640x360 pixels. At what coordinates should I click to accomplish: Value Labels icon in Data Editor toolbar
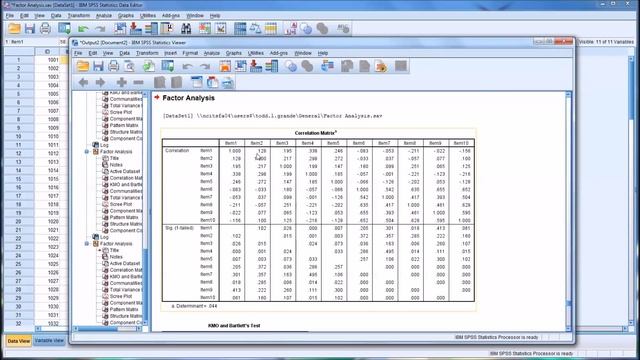291,28
